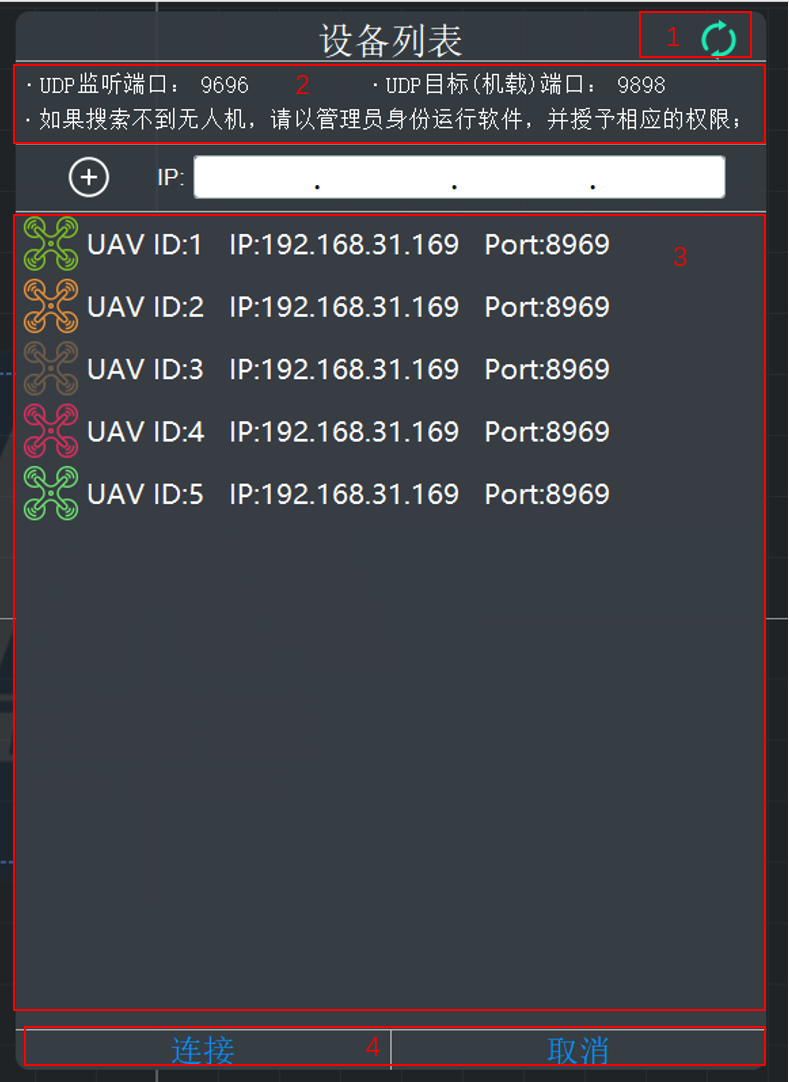Click the plus icon to add IP
This screenshot has width=789, height=1082.
[x=89, y=177]
